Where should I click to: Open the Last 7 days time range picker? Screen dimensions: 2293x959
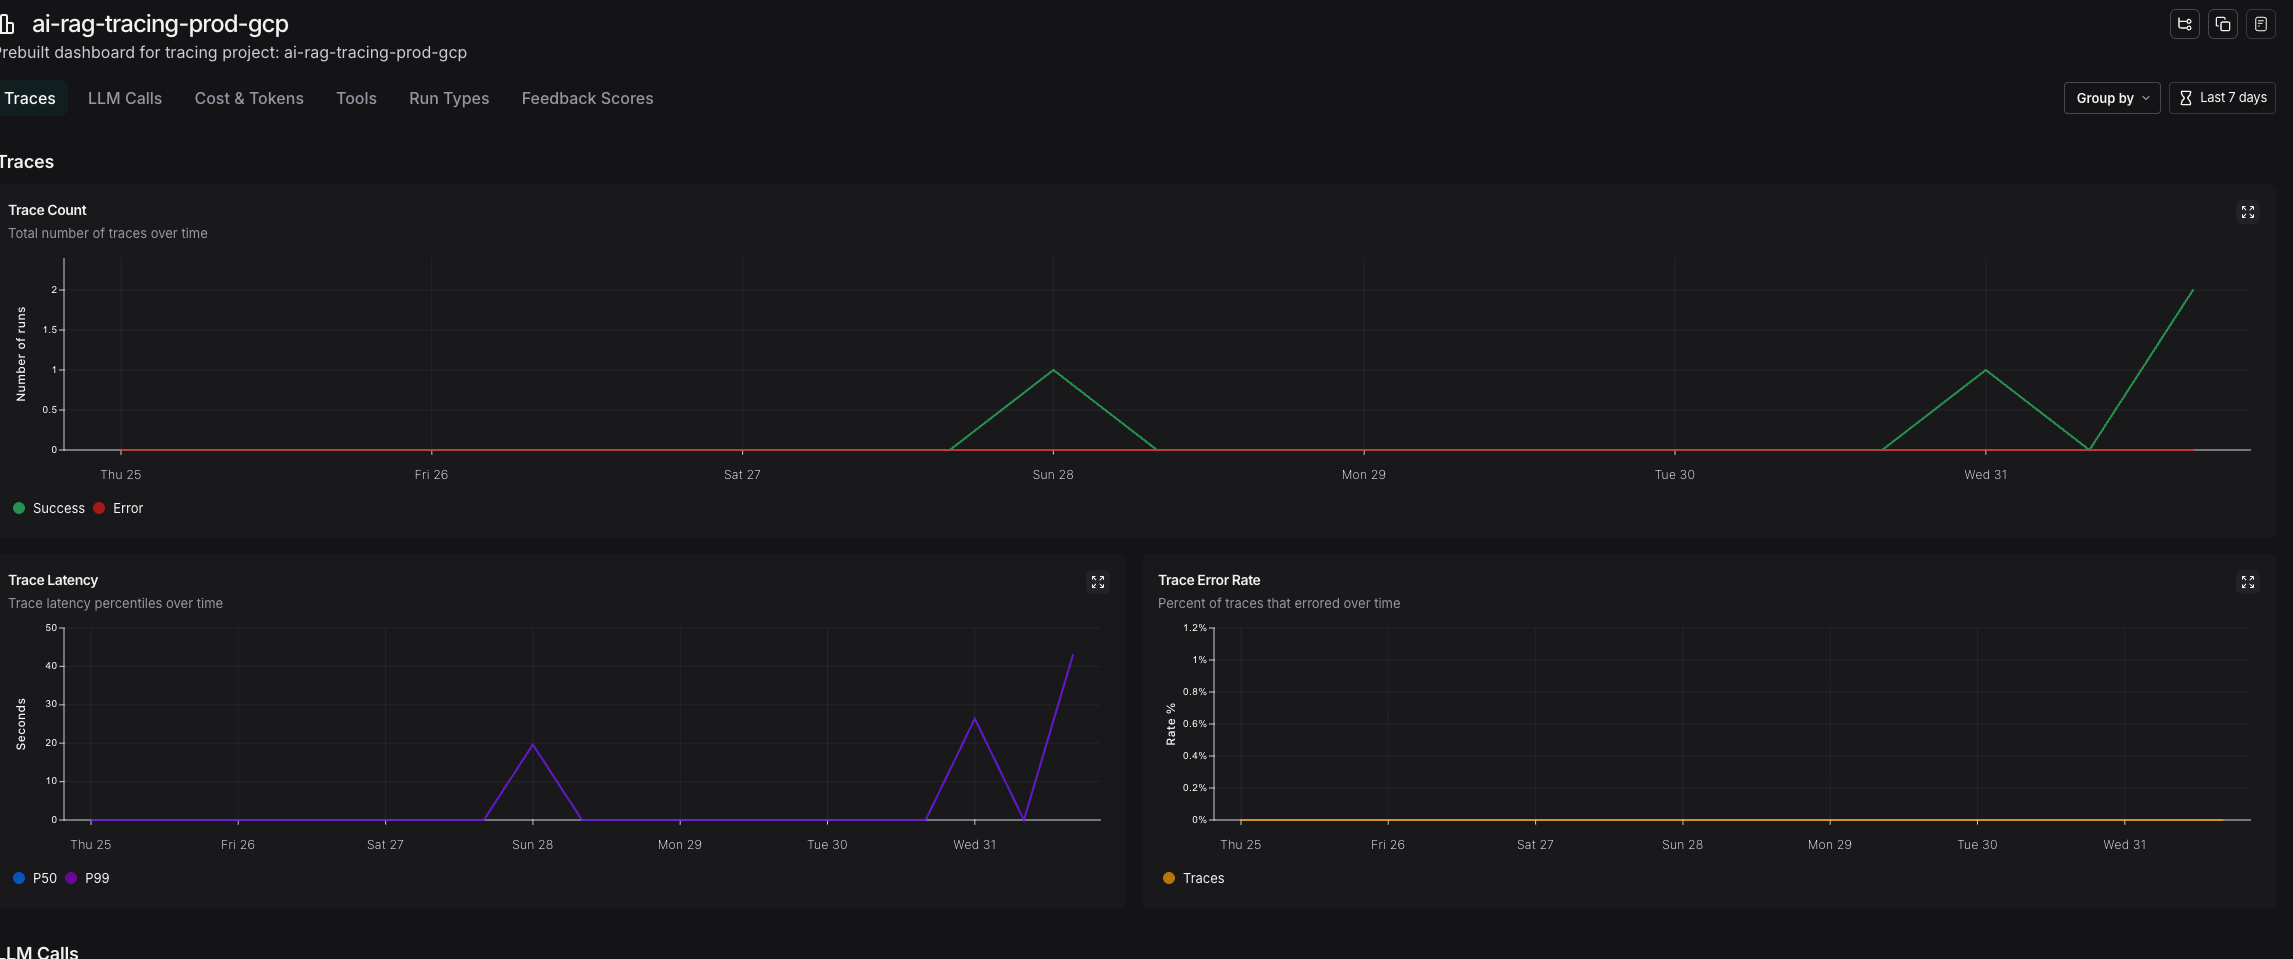coord(2223,97)
